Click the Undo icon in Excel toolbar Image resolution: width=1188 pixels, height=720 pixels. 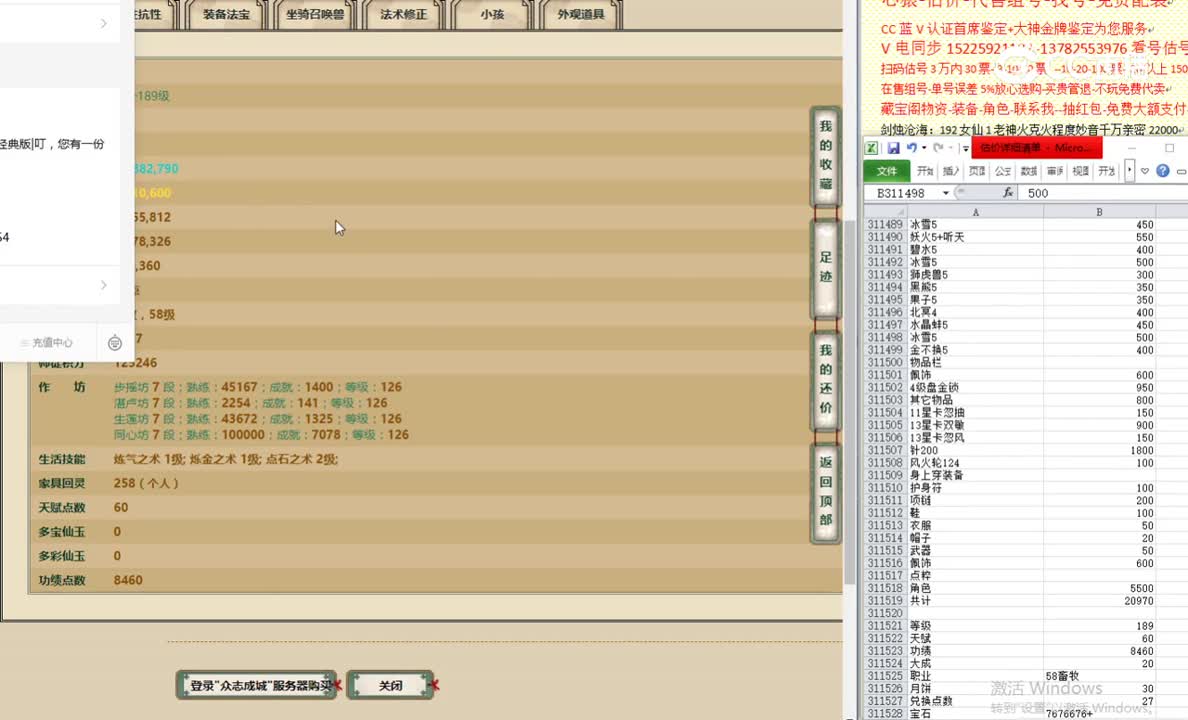click(x=912, y=147)
